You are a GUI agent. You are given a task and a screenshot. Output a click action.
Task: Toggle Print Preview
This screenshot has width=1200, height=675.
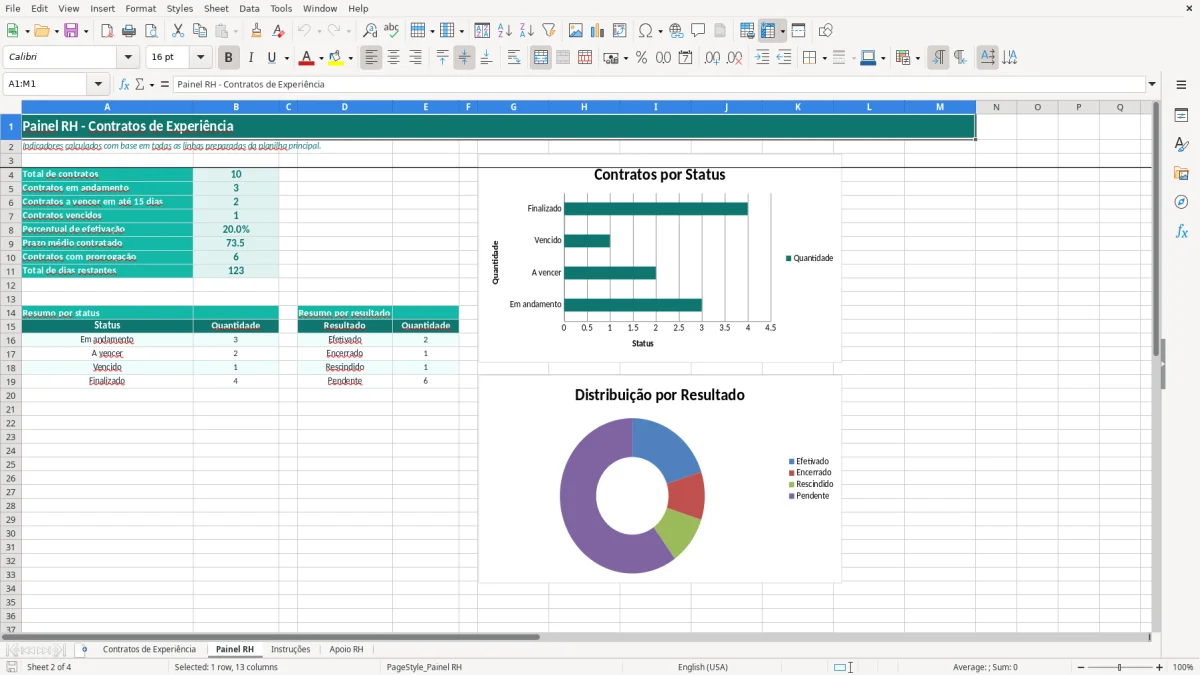pos(151,31)
